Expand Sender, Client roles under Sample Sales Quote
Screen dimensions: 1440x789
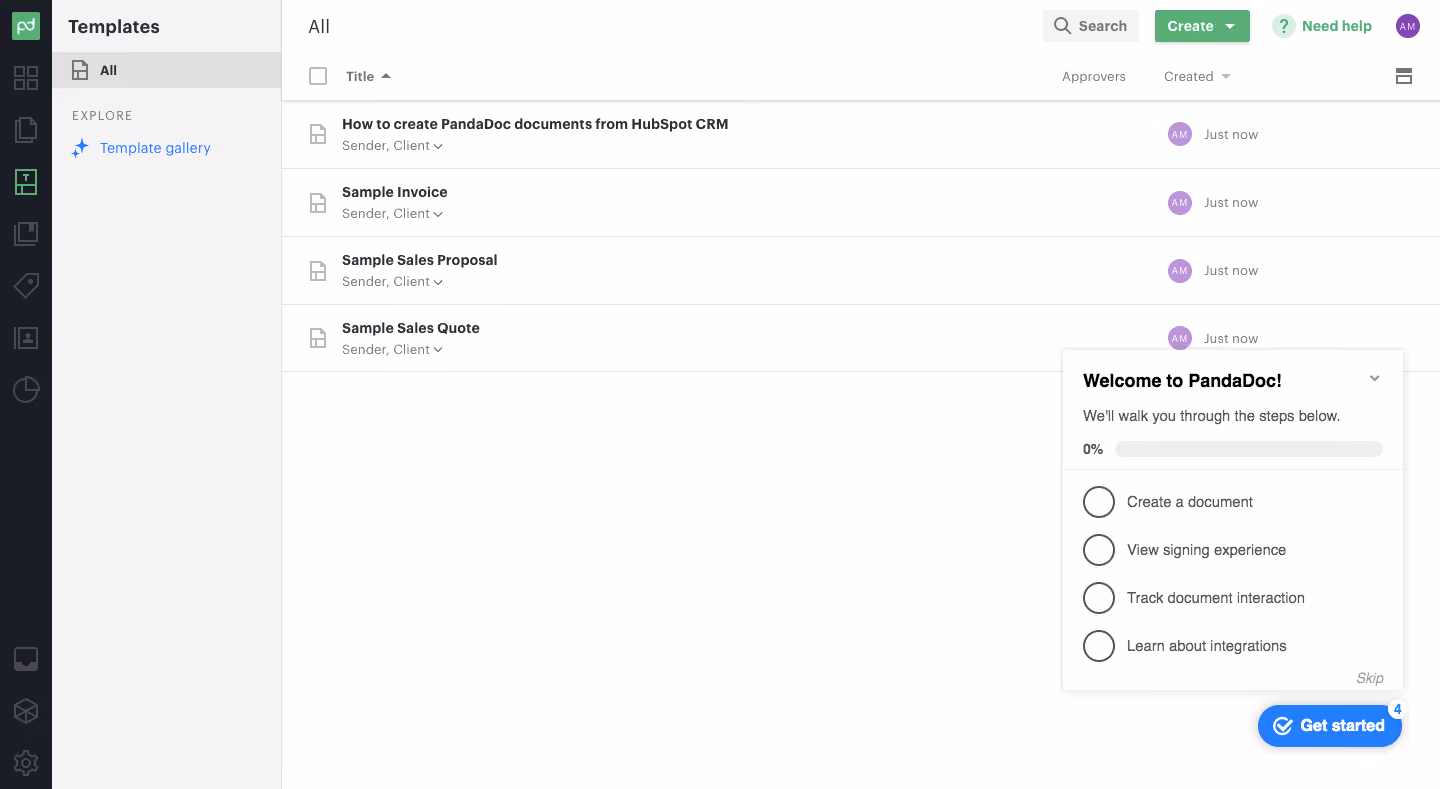[x=392, y=350]
